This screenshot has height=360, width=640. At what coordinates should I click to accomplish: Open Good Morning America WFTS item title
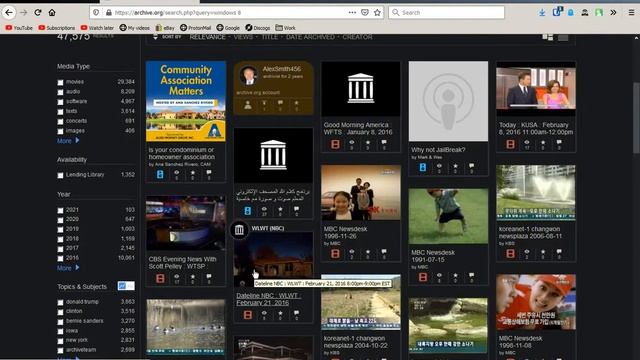[x=358, y=128]
